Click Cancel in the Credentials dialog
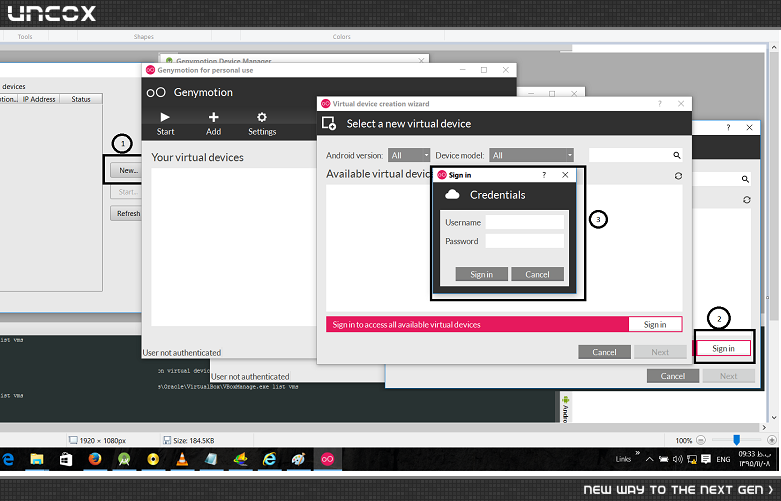781x501 pixels. pyautogui.click(x=537, y=274)
